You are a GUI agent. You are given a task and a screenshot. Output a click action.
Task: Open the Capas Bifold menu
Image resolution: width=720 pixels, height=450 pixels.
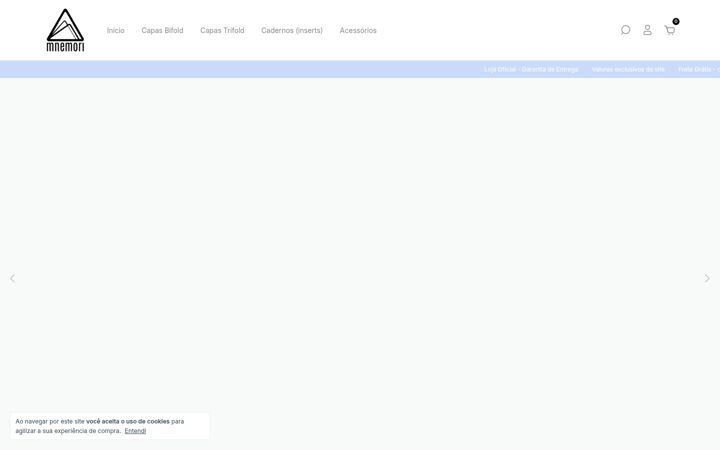[162, 30]
